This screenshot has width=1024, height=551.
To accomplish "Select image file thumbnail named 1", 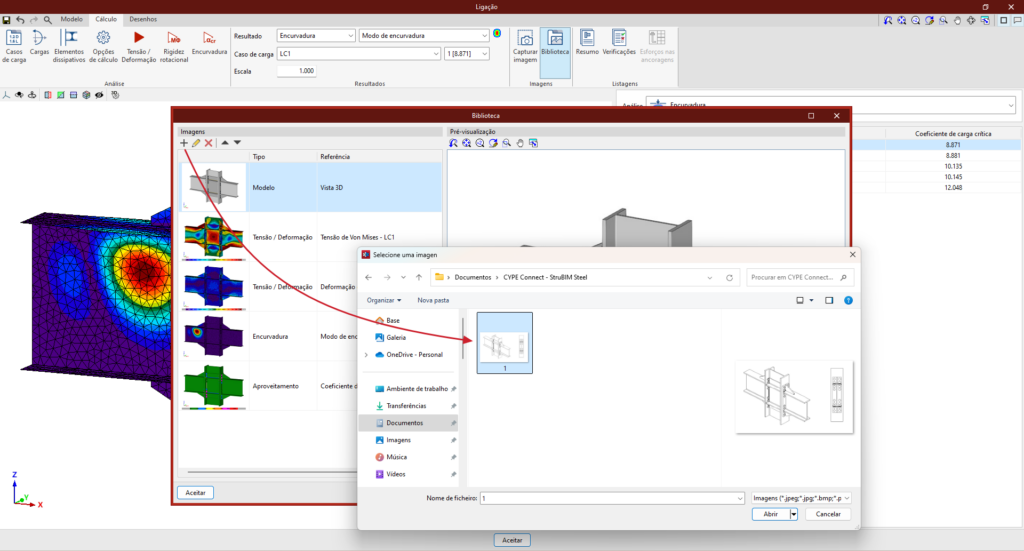I will pyautogui.click(x=505, y=343).
